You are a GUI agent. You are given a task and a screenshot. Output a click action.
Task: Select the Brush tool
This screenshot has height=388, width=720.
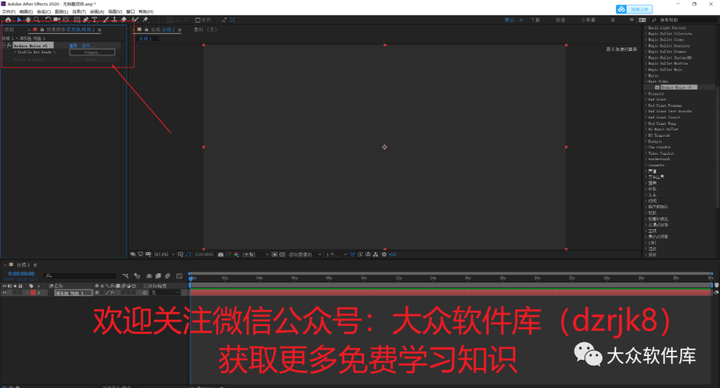[106, 20]
